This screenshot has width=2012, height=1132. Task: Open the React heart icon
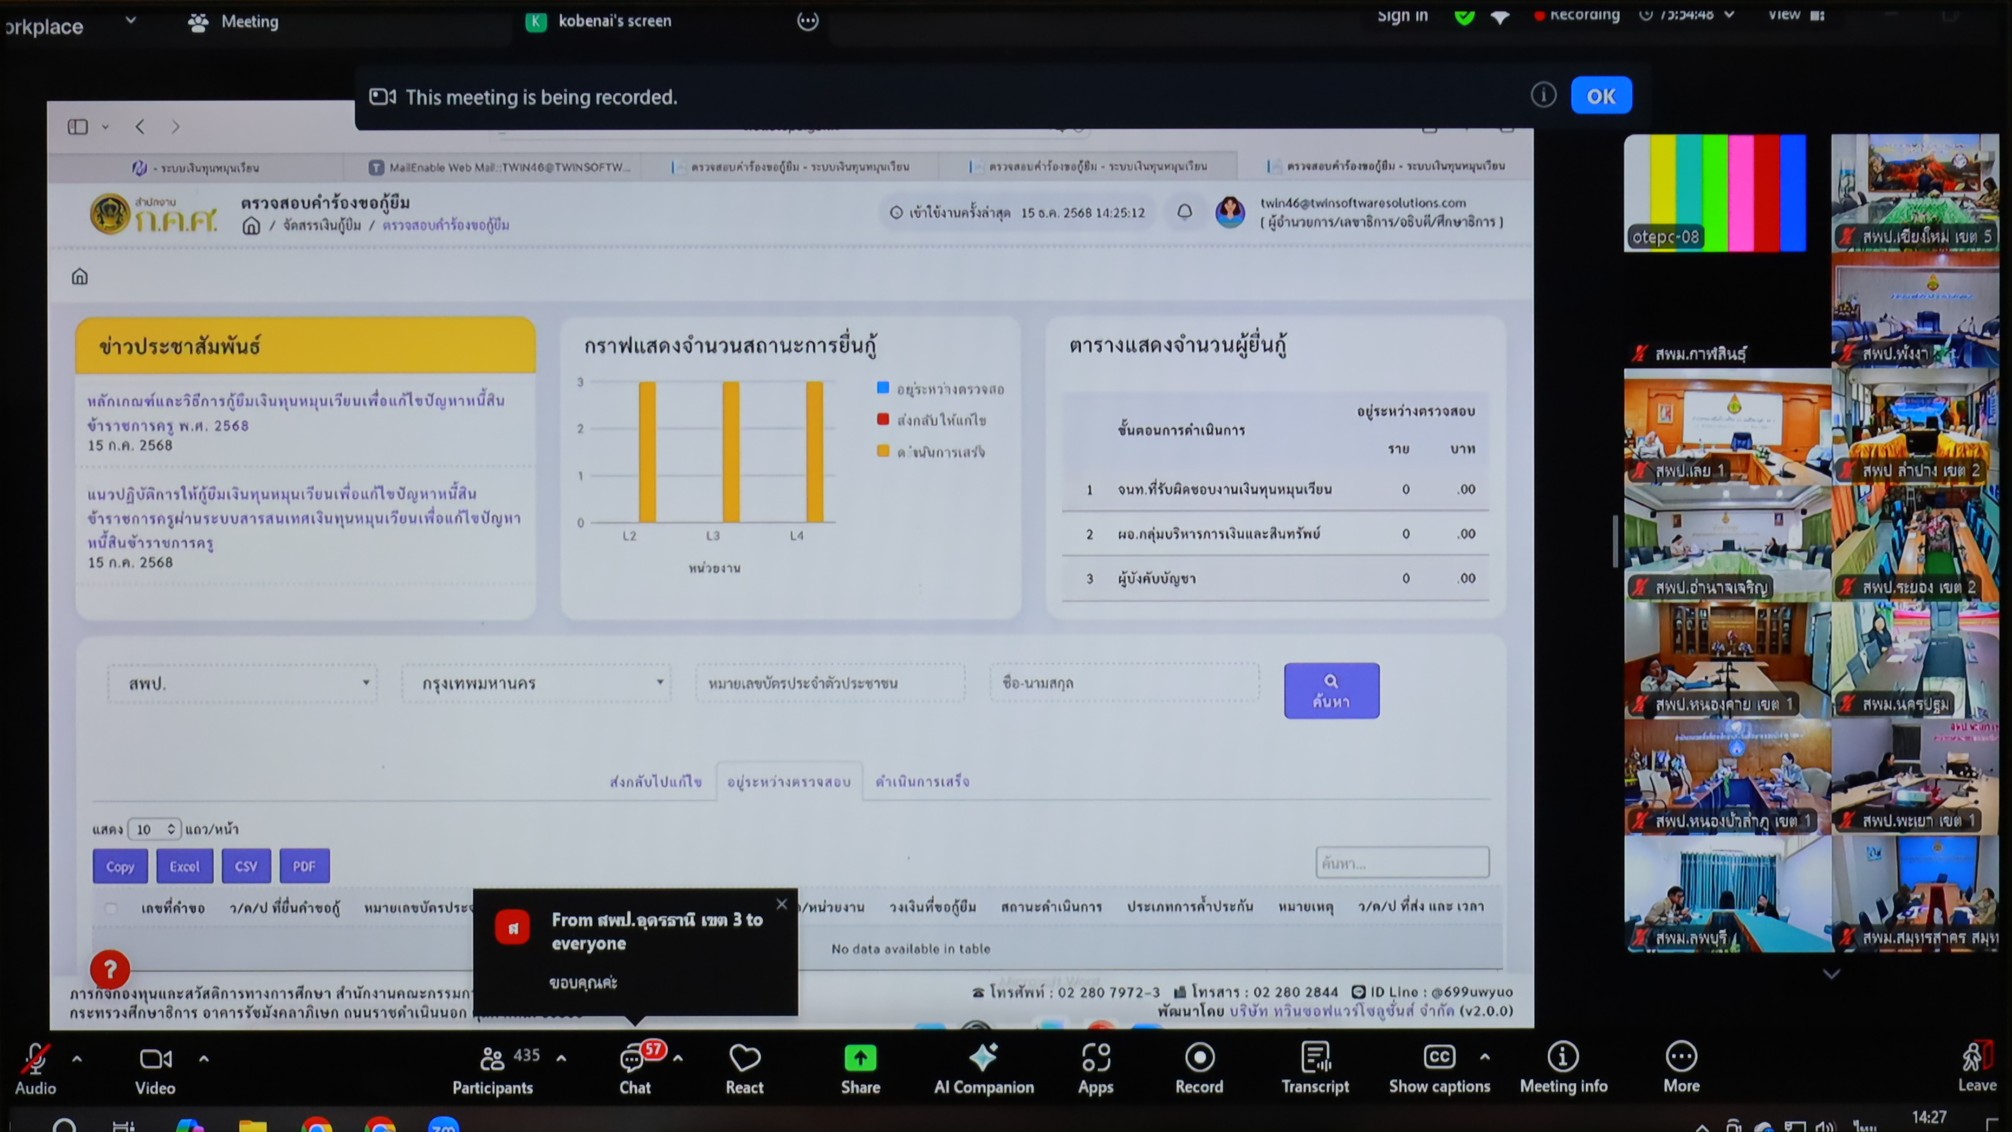(744, 1058)
